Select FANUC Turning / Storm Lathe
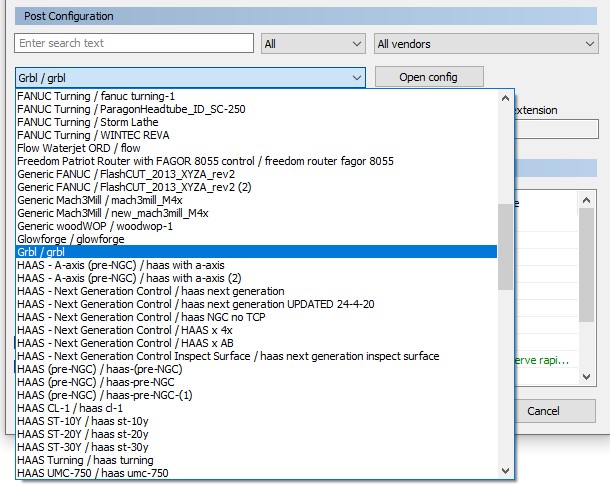Image resolution: width=610 pixels, height=485 pixels. [x=256, y=122]
